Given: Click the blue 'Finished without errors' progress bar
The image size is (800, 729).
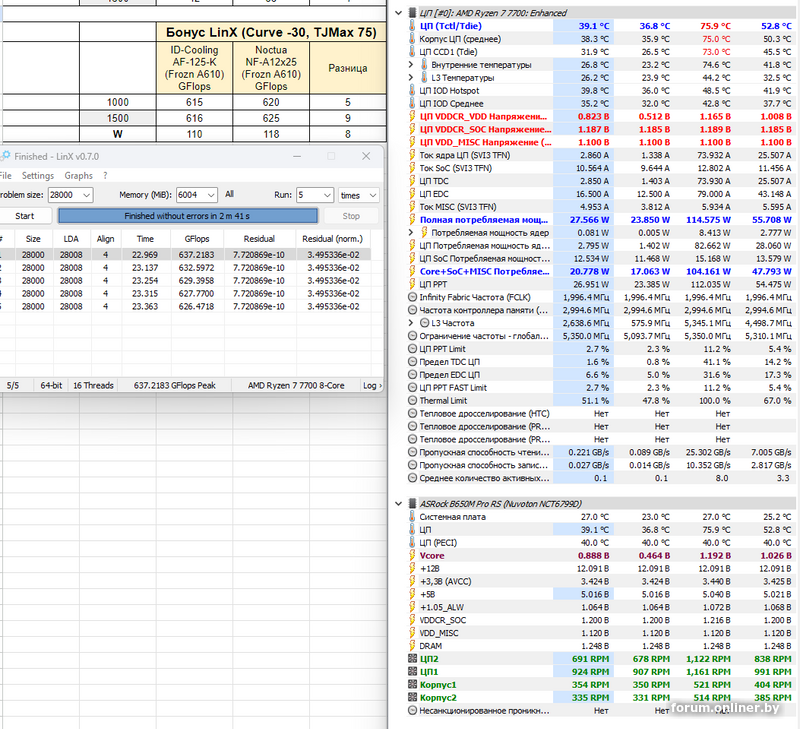Looking at the screenshot, I should 187,216.
